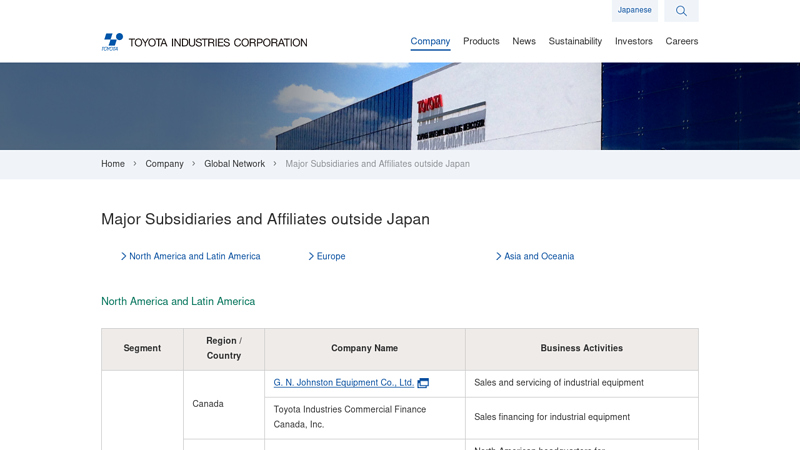Open the Careers menu
Viewport: 800px width, 450px height.
pyautogui.click(x=681, y=41)
